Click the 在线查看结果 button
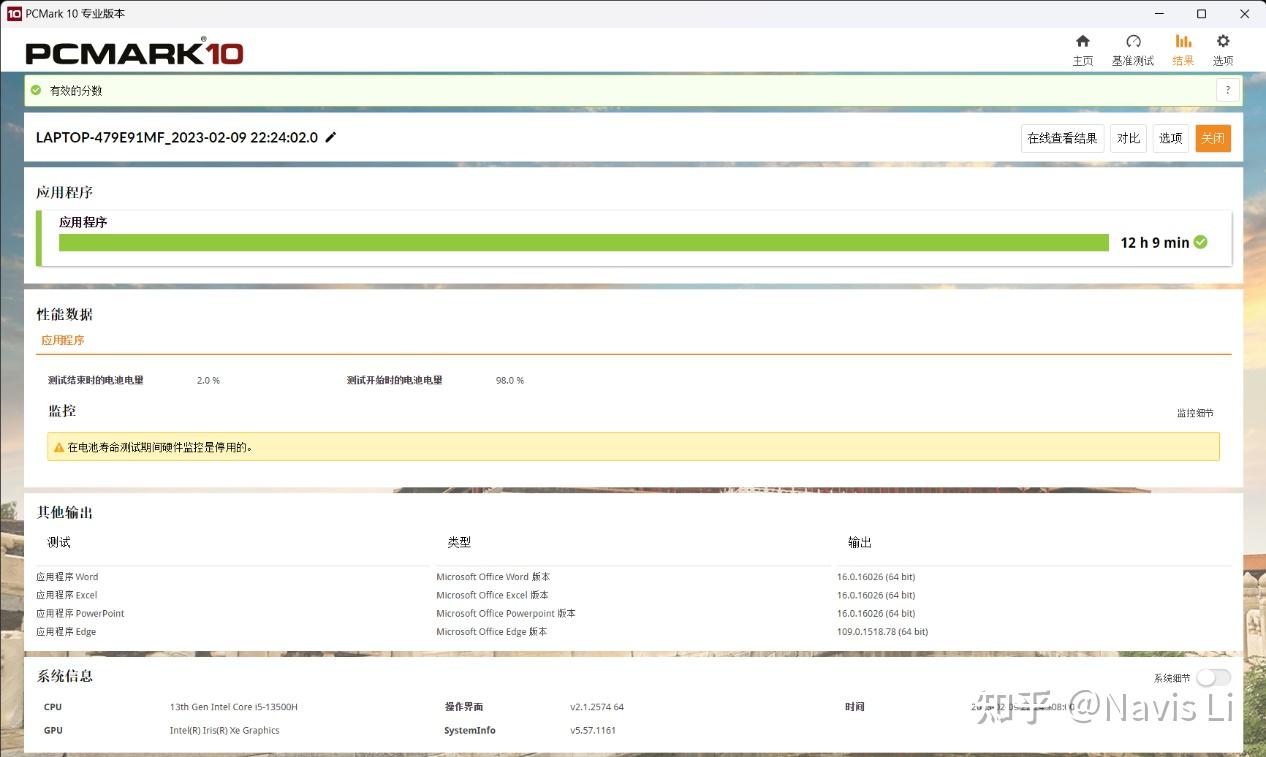The width and height of the screenshot is (1266, 757). (1062, 138)
